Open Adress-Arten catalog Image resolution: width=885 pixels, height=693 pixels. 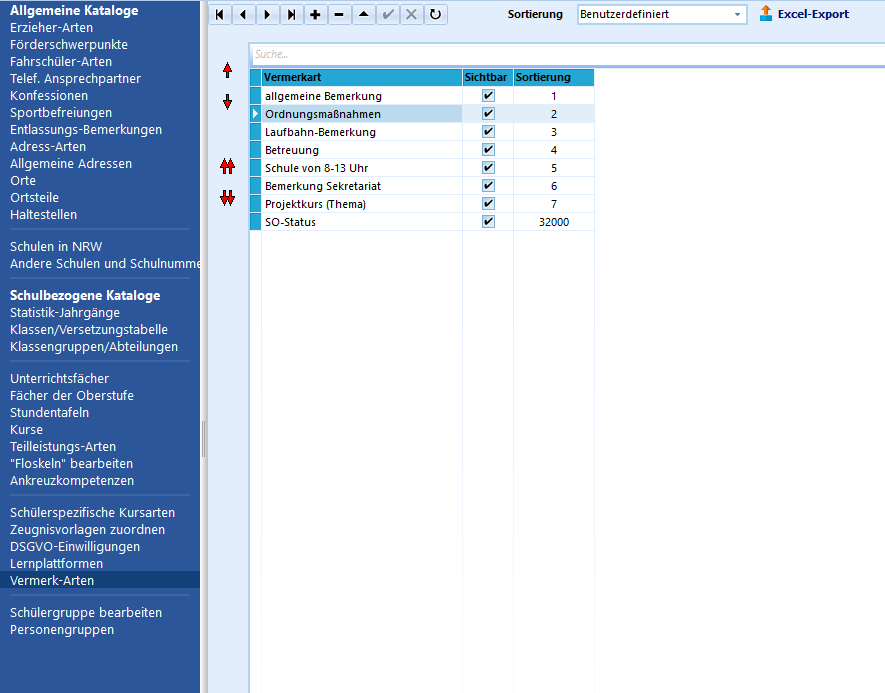tap(48, 146)
